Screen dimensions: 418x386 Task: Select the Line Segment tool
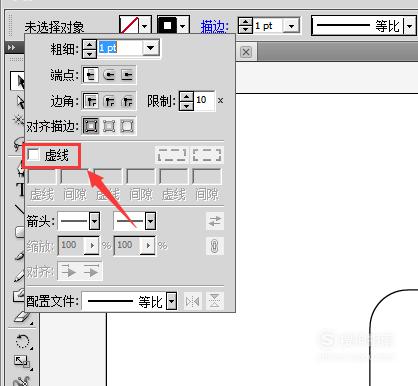tap(20, 209)
